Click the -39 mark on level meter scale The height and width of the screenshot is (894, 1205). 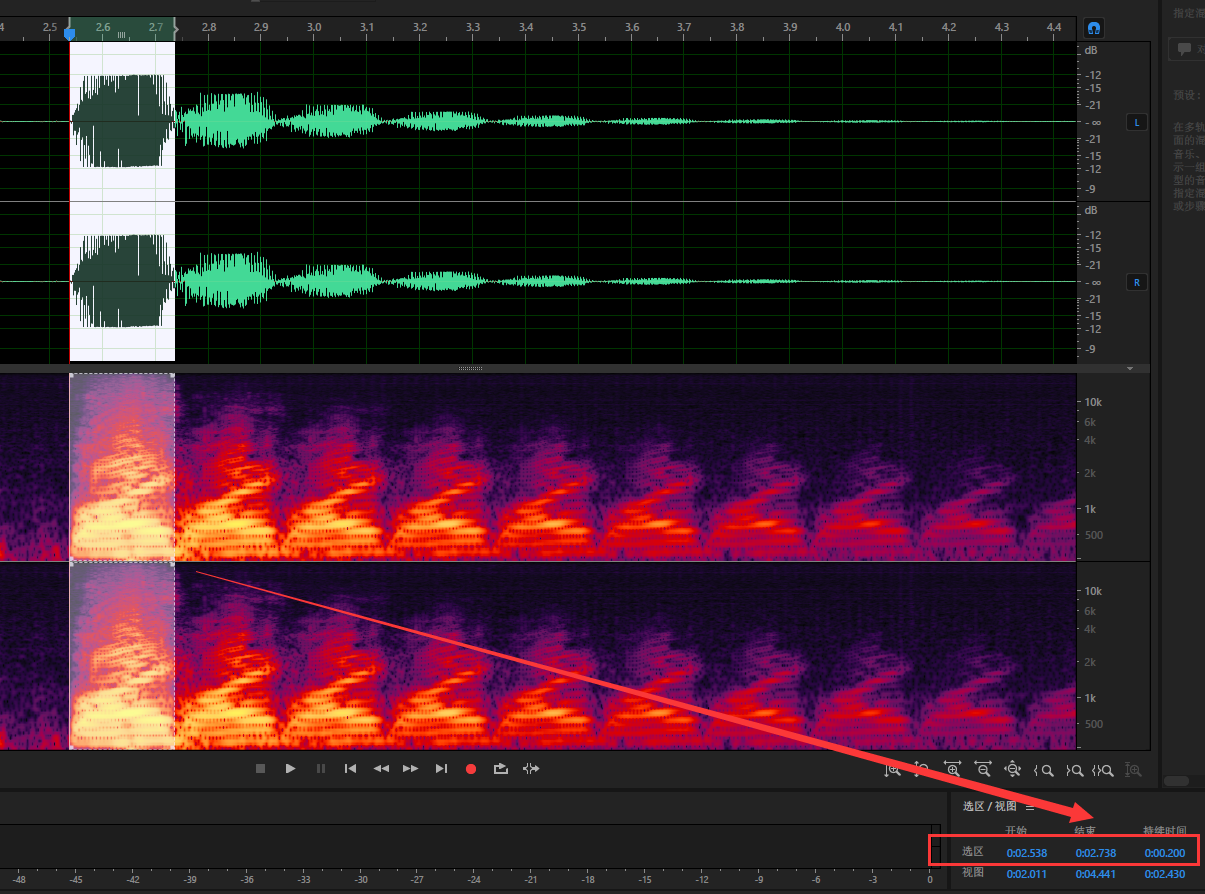(x=190, y=880)
